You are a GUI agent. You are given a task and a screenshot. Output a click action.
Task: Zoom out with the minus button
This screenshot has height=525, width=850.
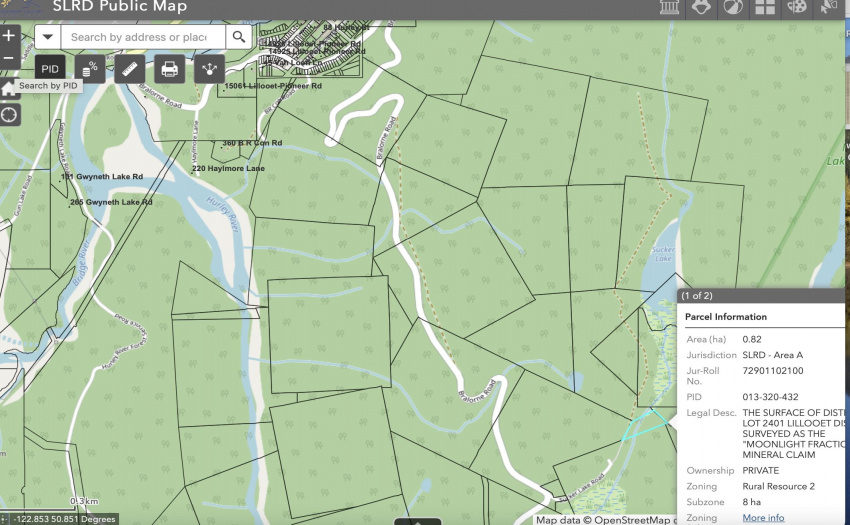click(x=9, y=58)
